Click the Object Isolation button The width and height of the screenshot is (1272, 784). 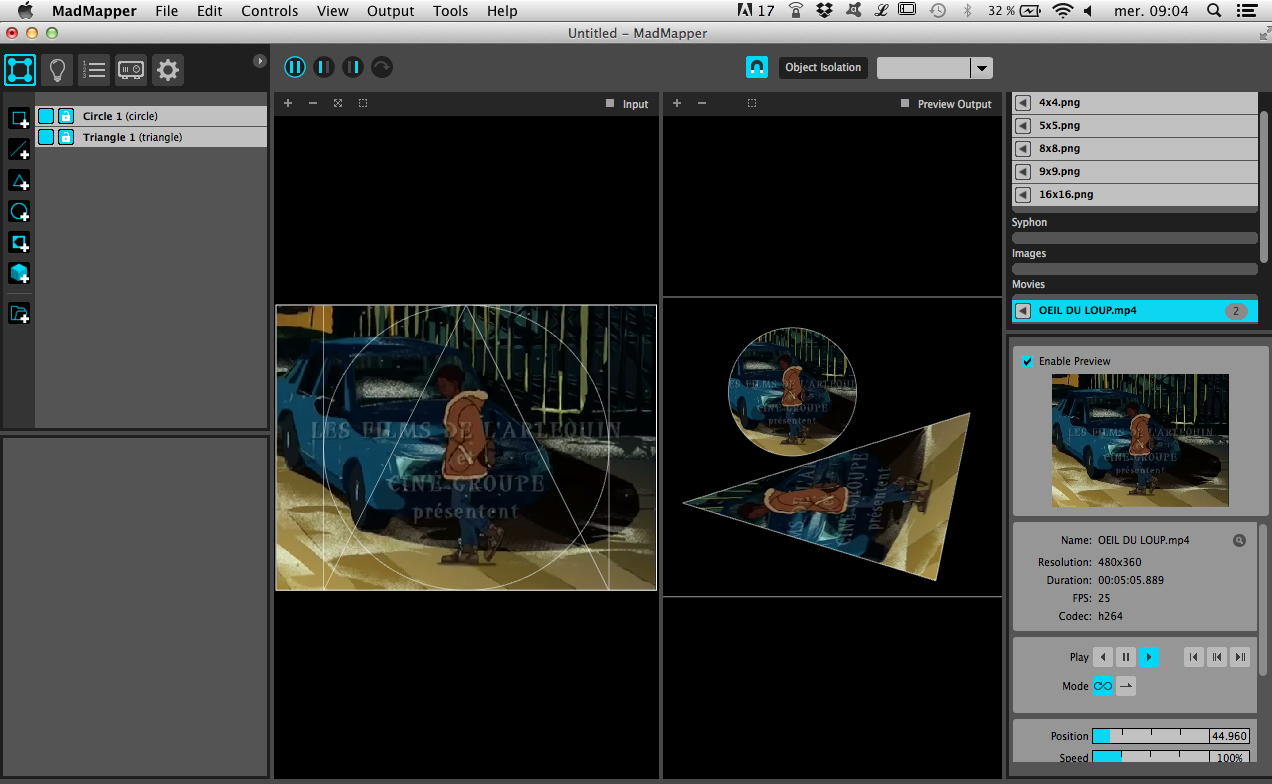pyautogui.click(x=822, y=67)
